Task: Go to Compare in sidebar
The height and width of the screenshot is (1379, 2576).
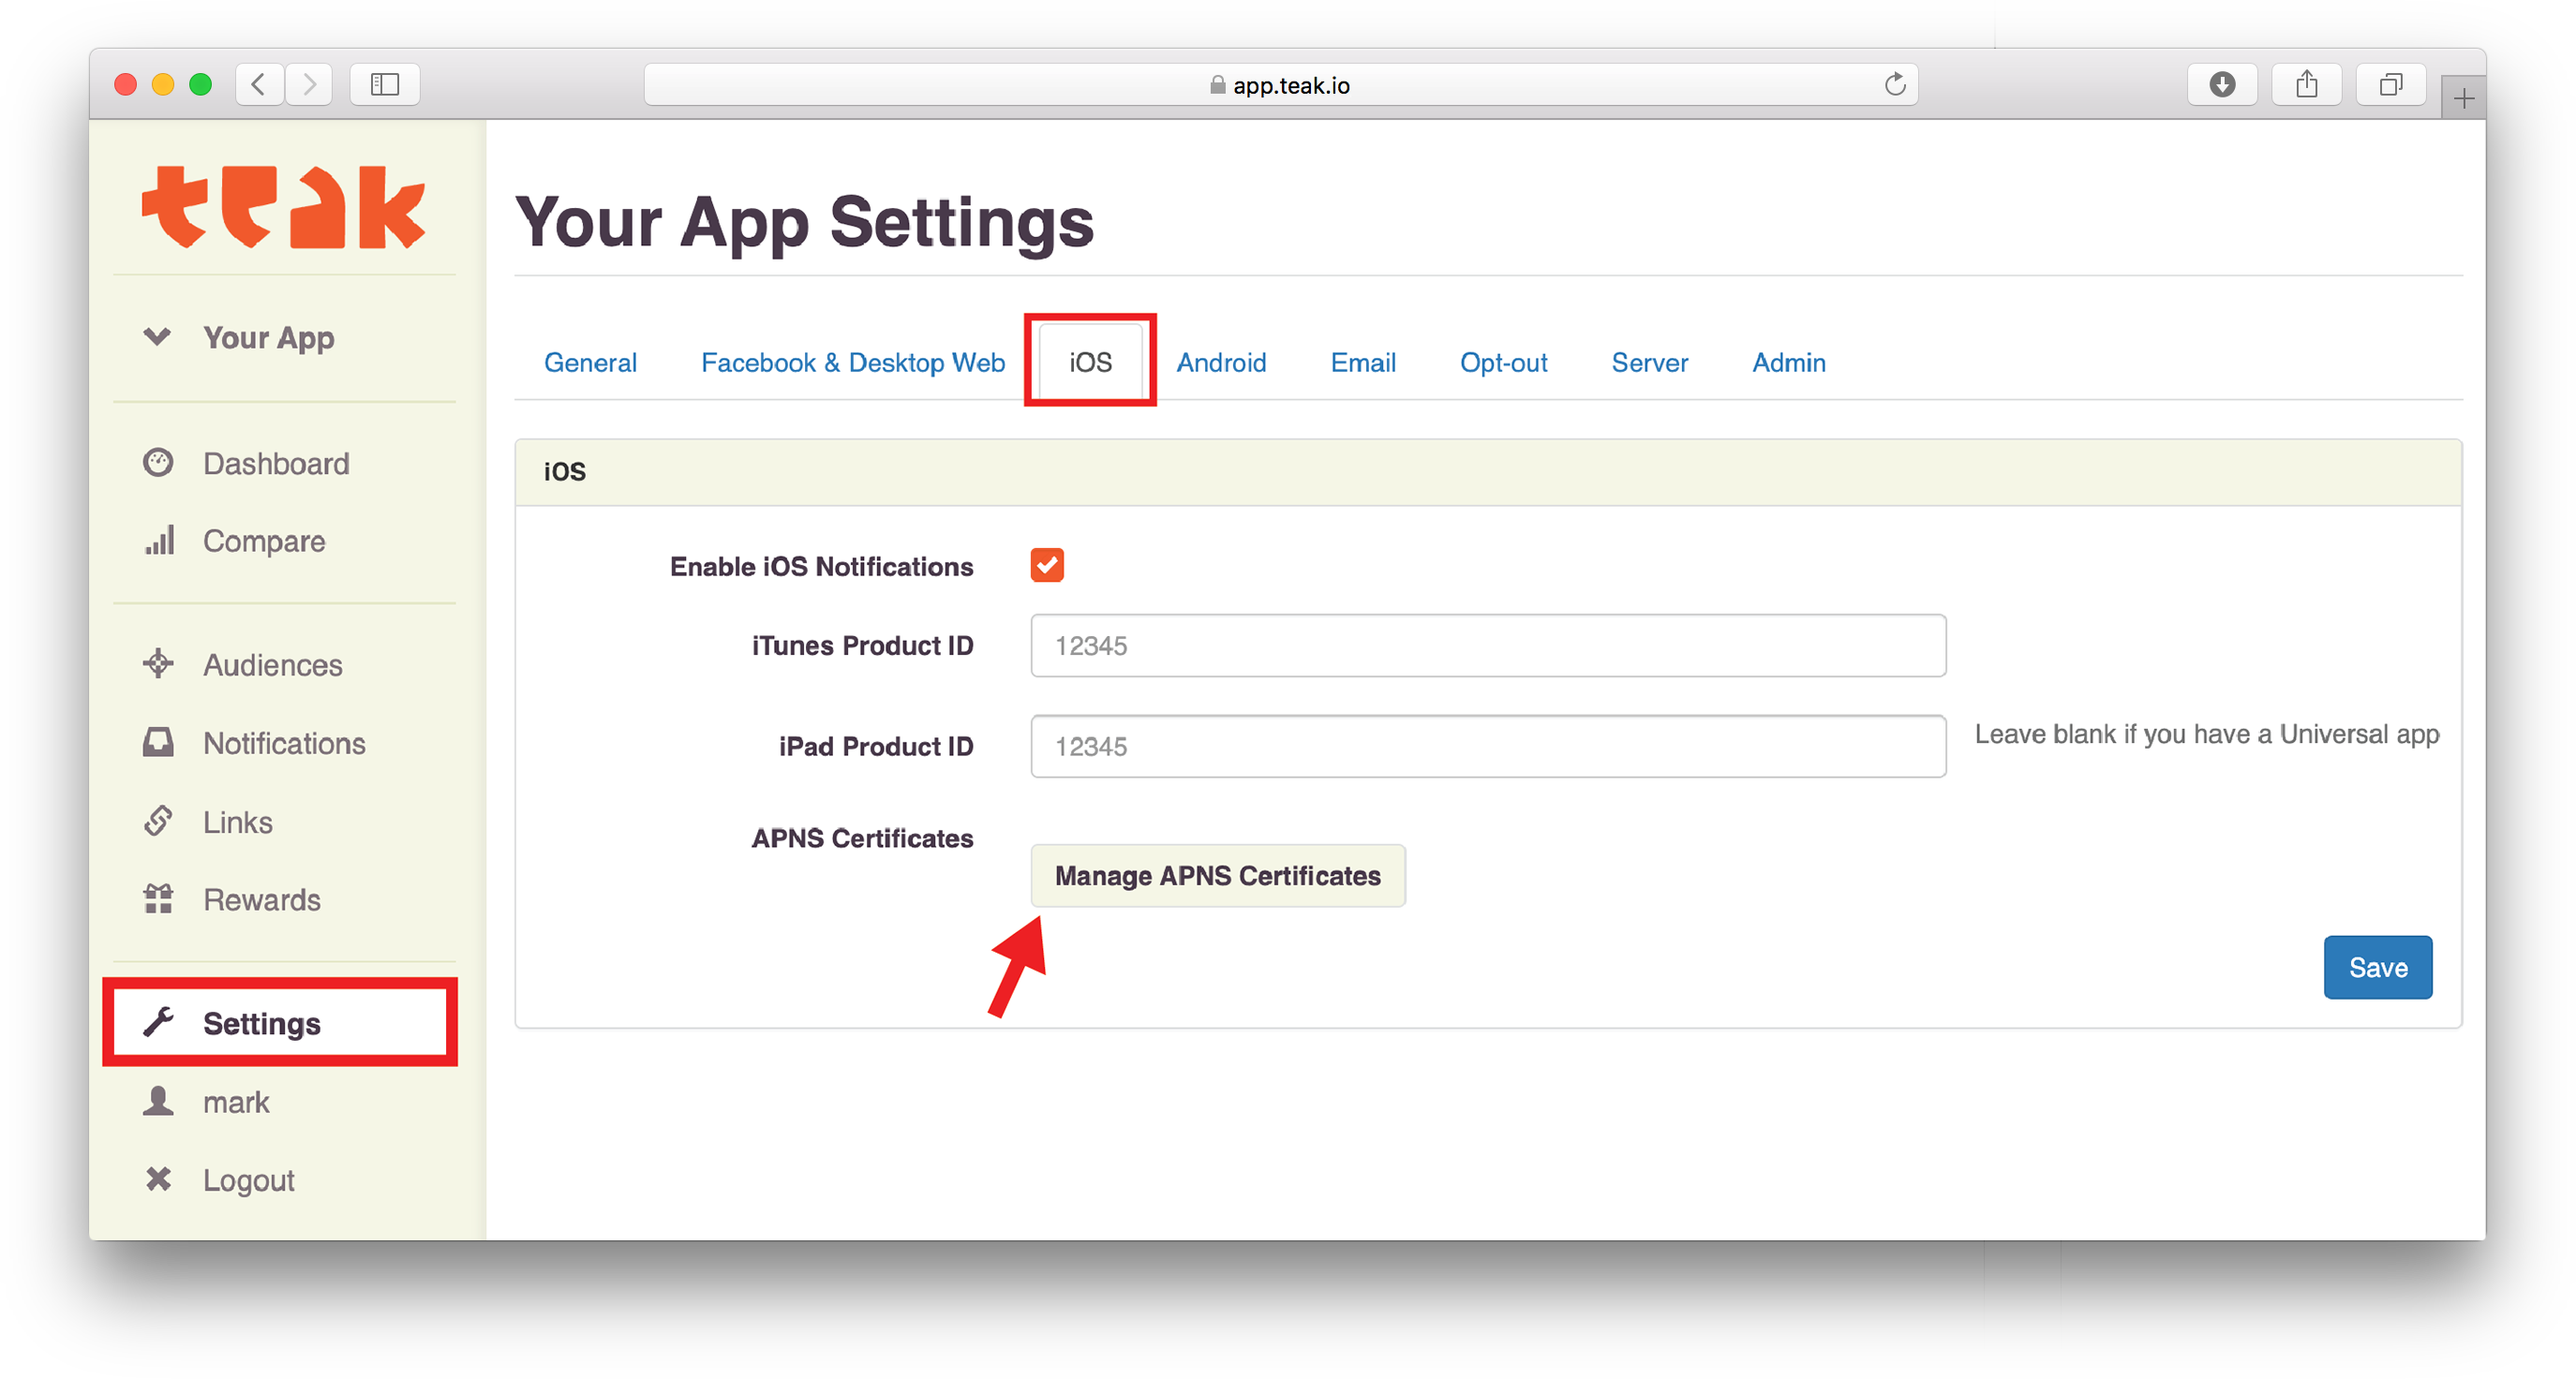Action: (264, 541)
